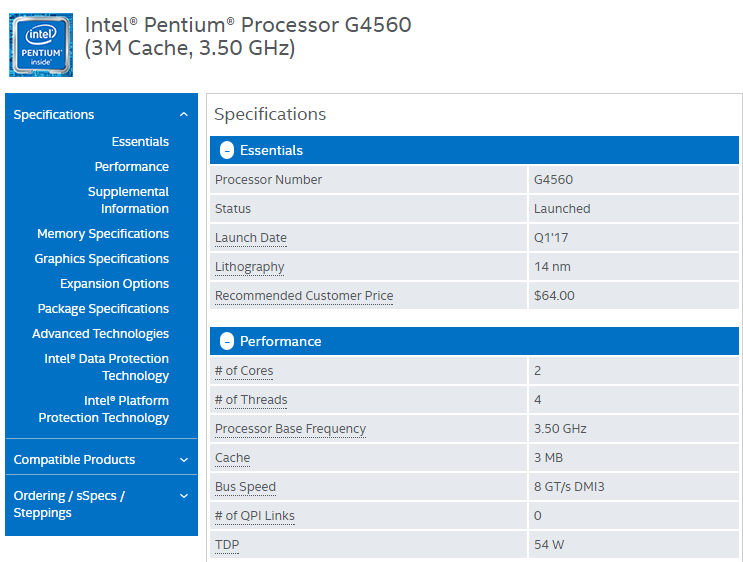Select the 3.50 GHz frequency value

tap(560, 429)
